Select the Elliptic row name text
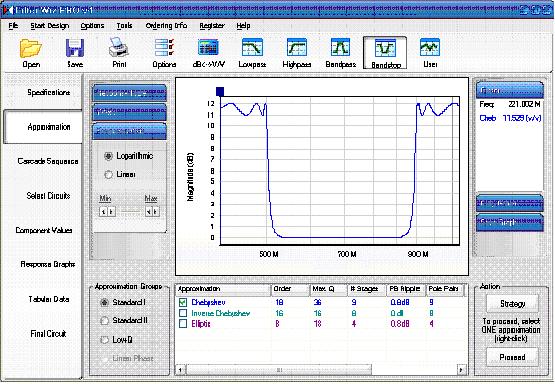555x384 pixels. (x=201, y=324)
